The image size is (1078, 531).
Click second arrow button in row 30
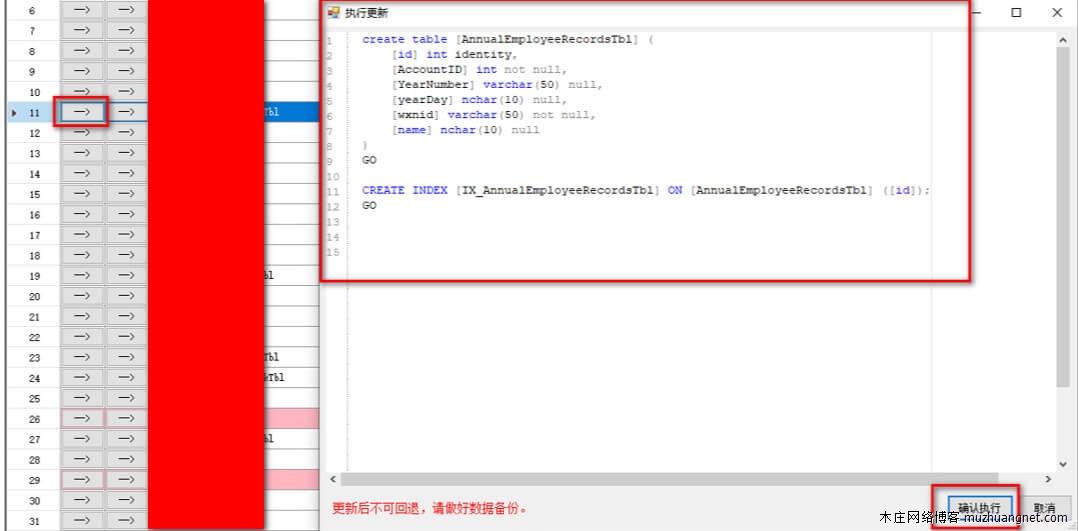point(126,501)
